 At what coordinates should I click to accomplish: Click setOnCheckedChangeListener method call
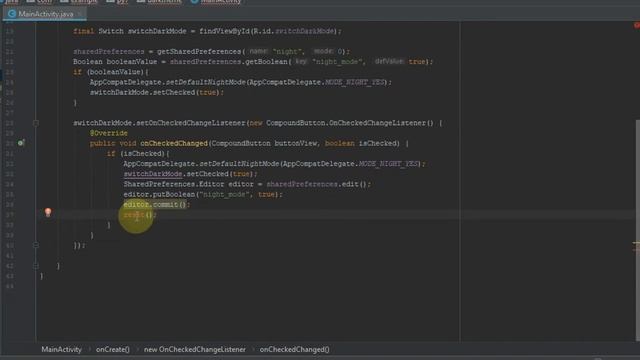[x=191, y=123]
